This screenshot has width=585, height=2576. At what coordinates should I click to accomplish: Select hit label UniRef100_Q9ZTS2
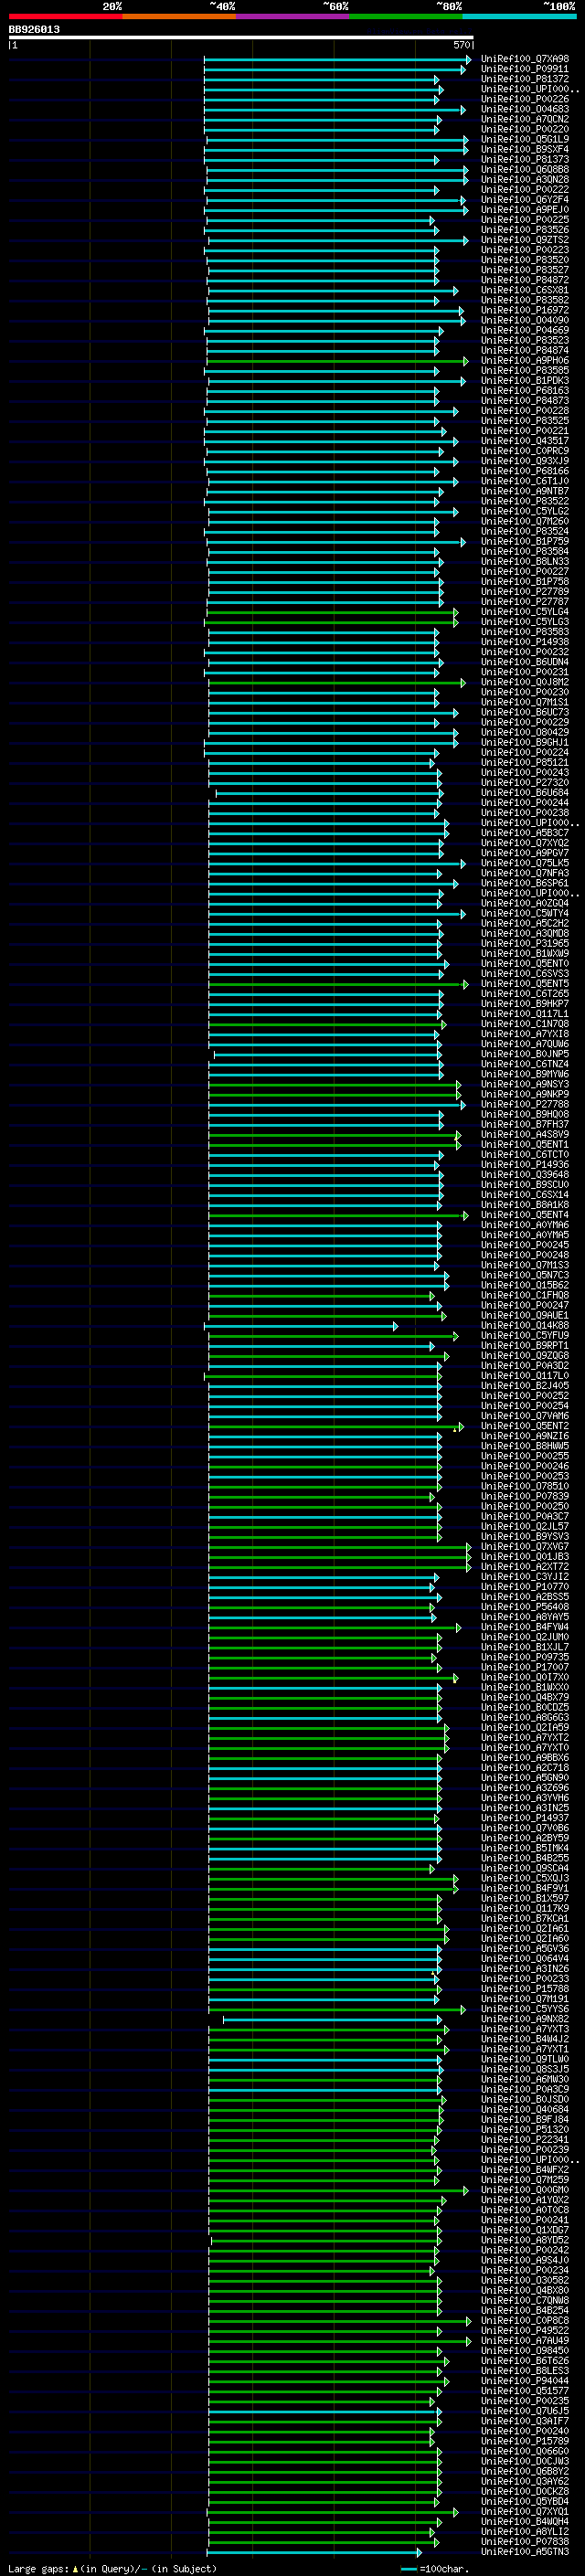pos(525,240)
